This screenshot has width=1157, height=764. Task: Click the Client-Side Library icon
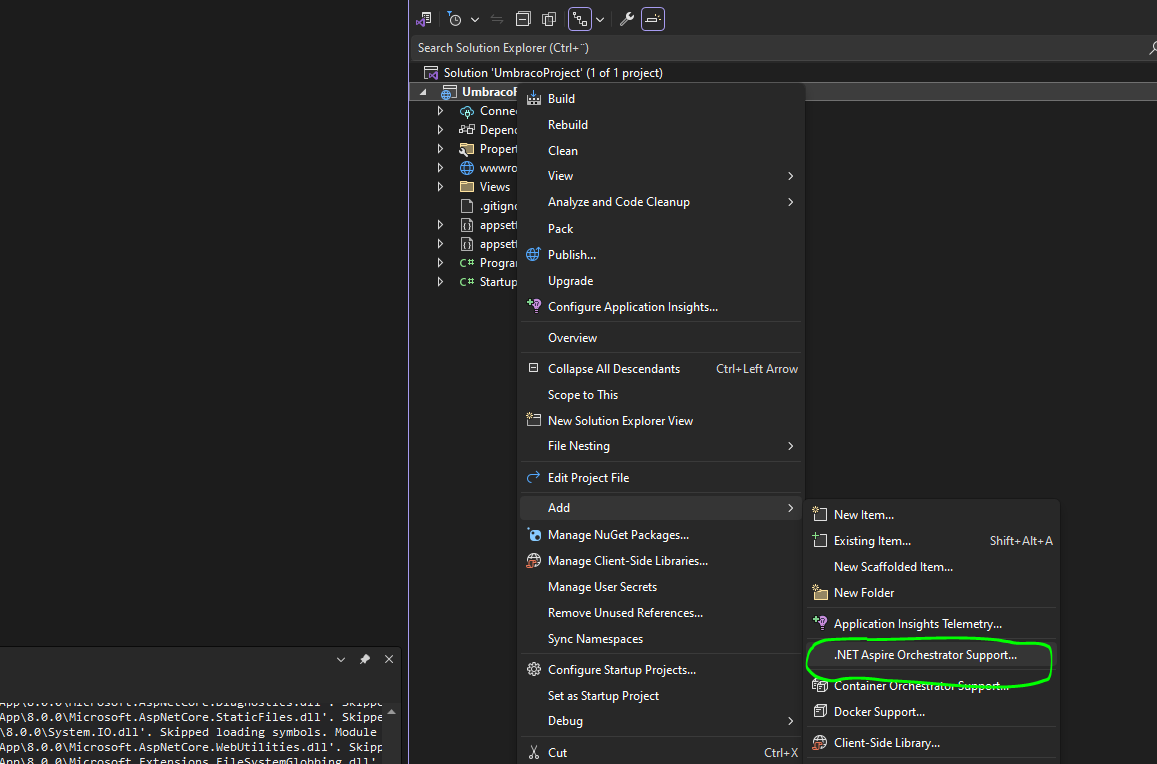[820, 743]
